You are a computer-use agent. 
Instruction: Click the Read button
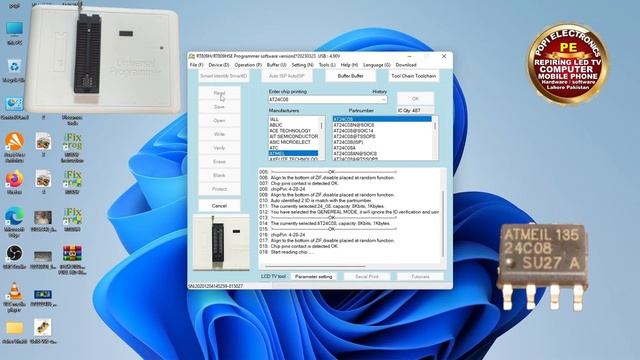tap(219, 93)
